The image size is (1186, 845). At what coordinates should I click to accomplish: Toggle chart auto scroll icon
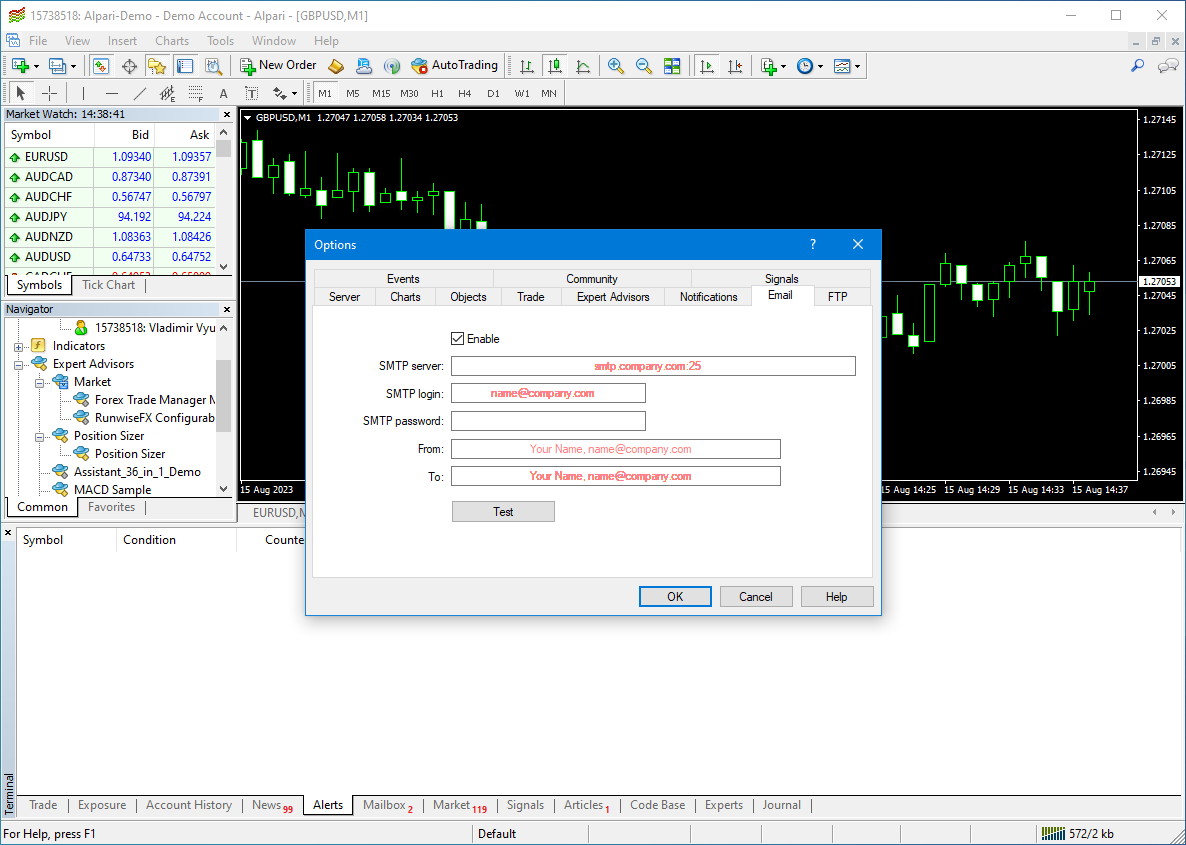tap(706, 66)
